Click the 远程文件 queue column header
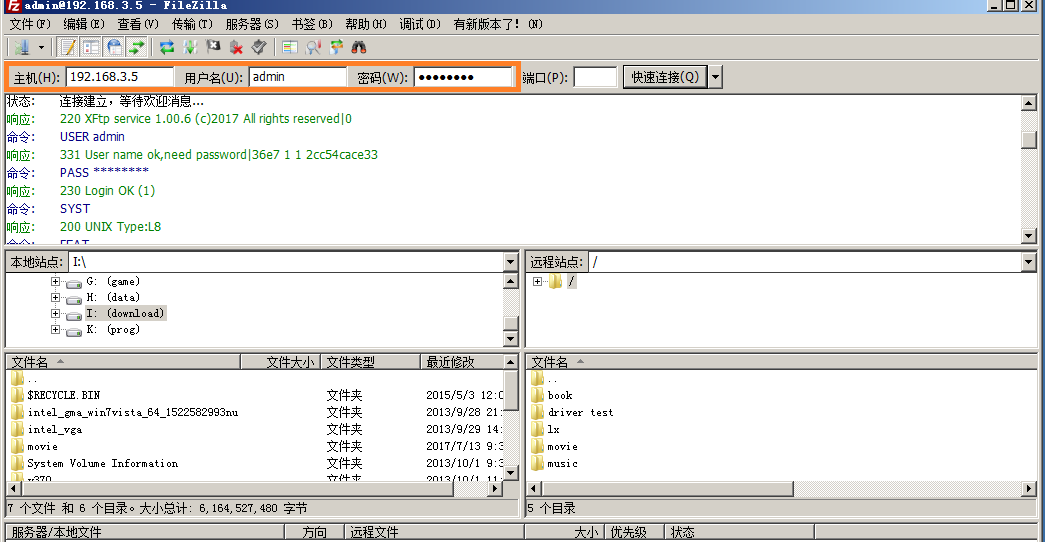Screen dimensions: 1045x542 coord(434,532)
